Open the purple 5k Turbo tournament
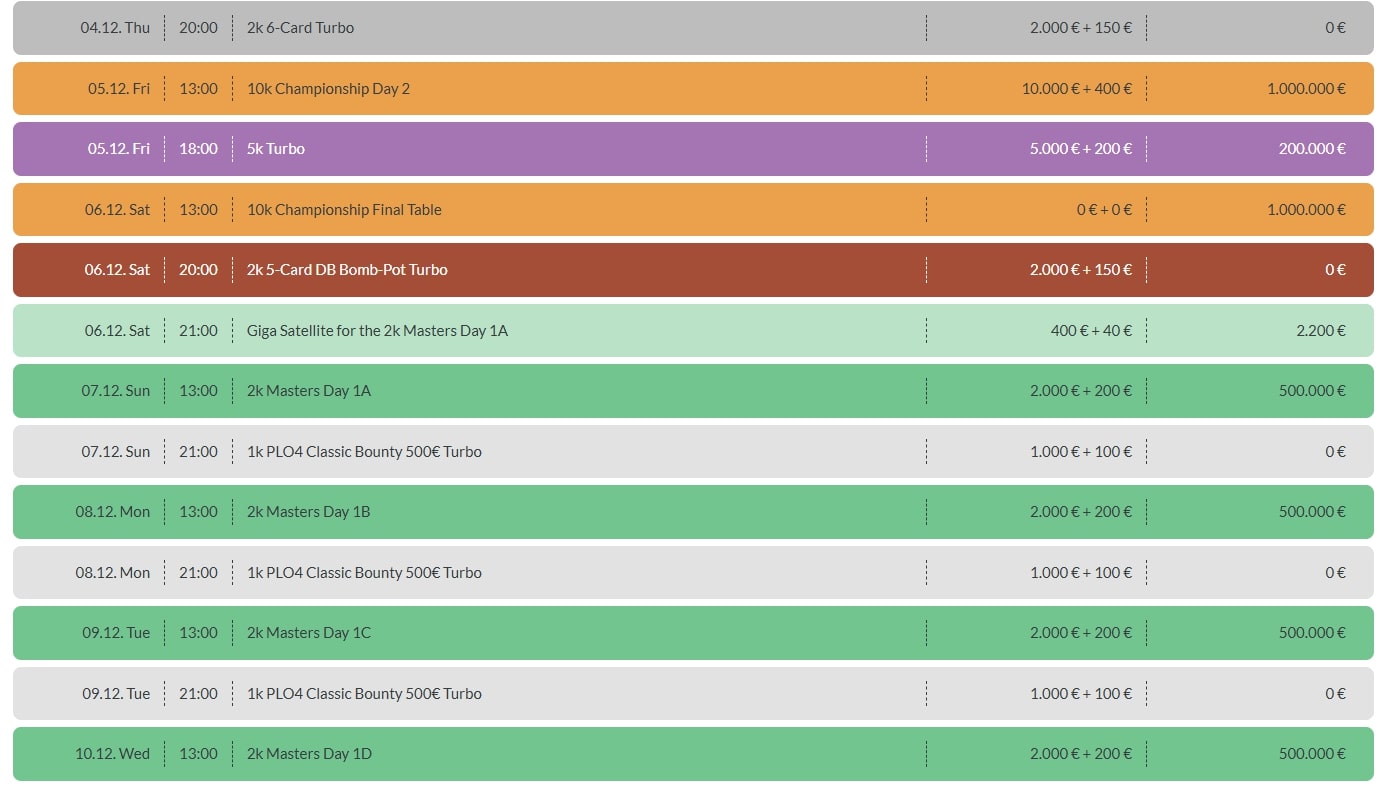1386x785 pixels. (276, 149)
